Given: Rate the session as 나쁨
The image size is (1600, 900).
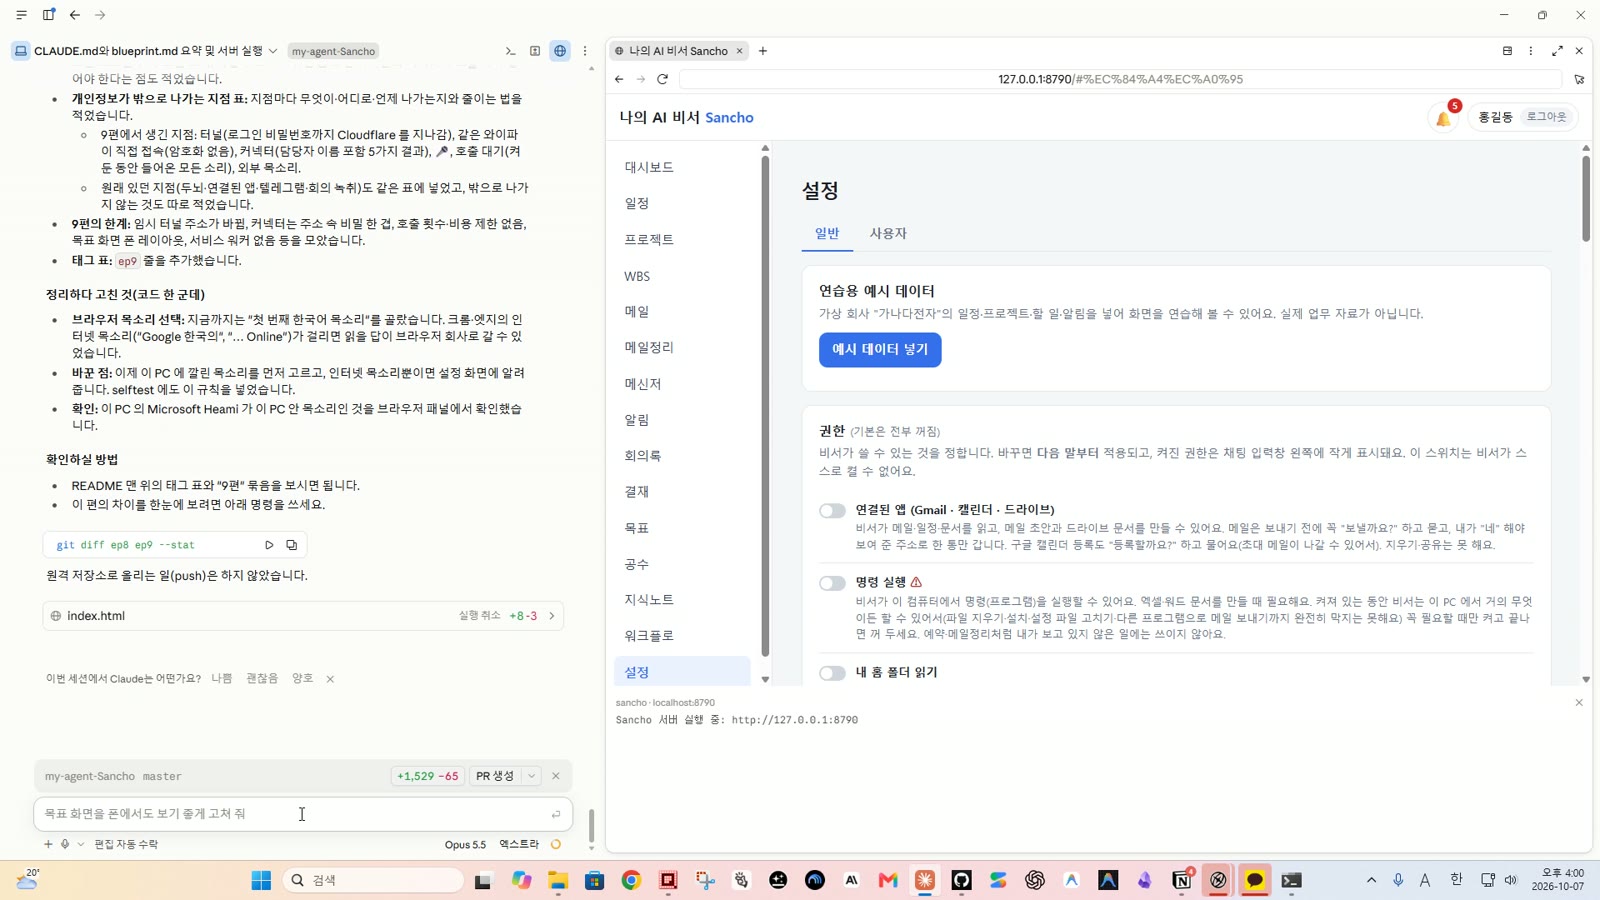Looking at the screenshot, I should [221, 678].
